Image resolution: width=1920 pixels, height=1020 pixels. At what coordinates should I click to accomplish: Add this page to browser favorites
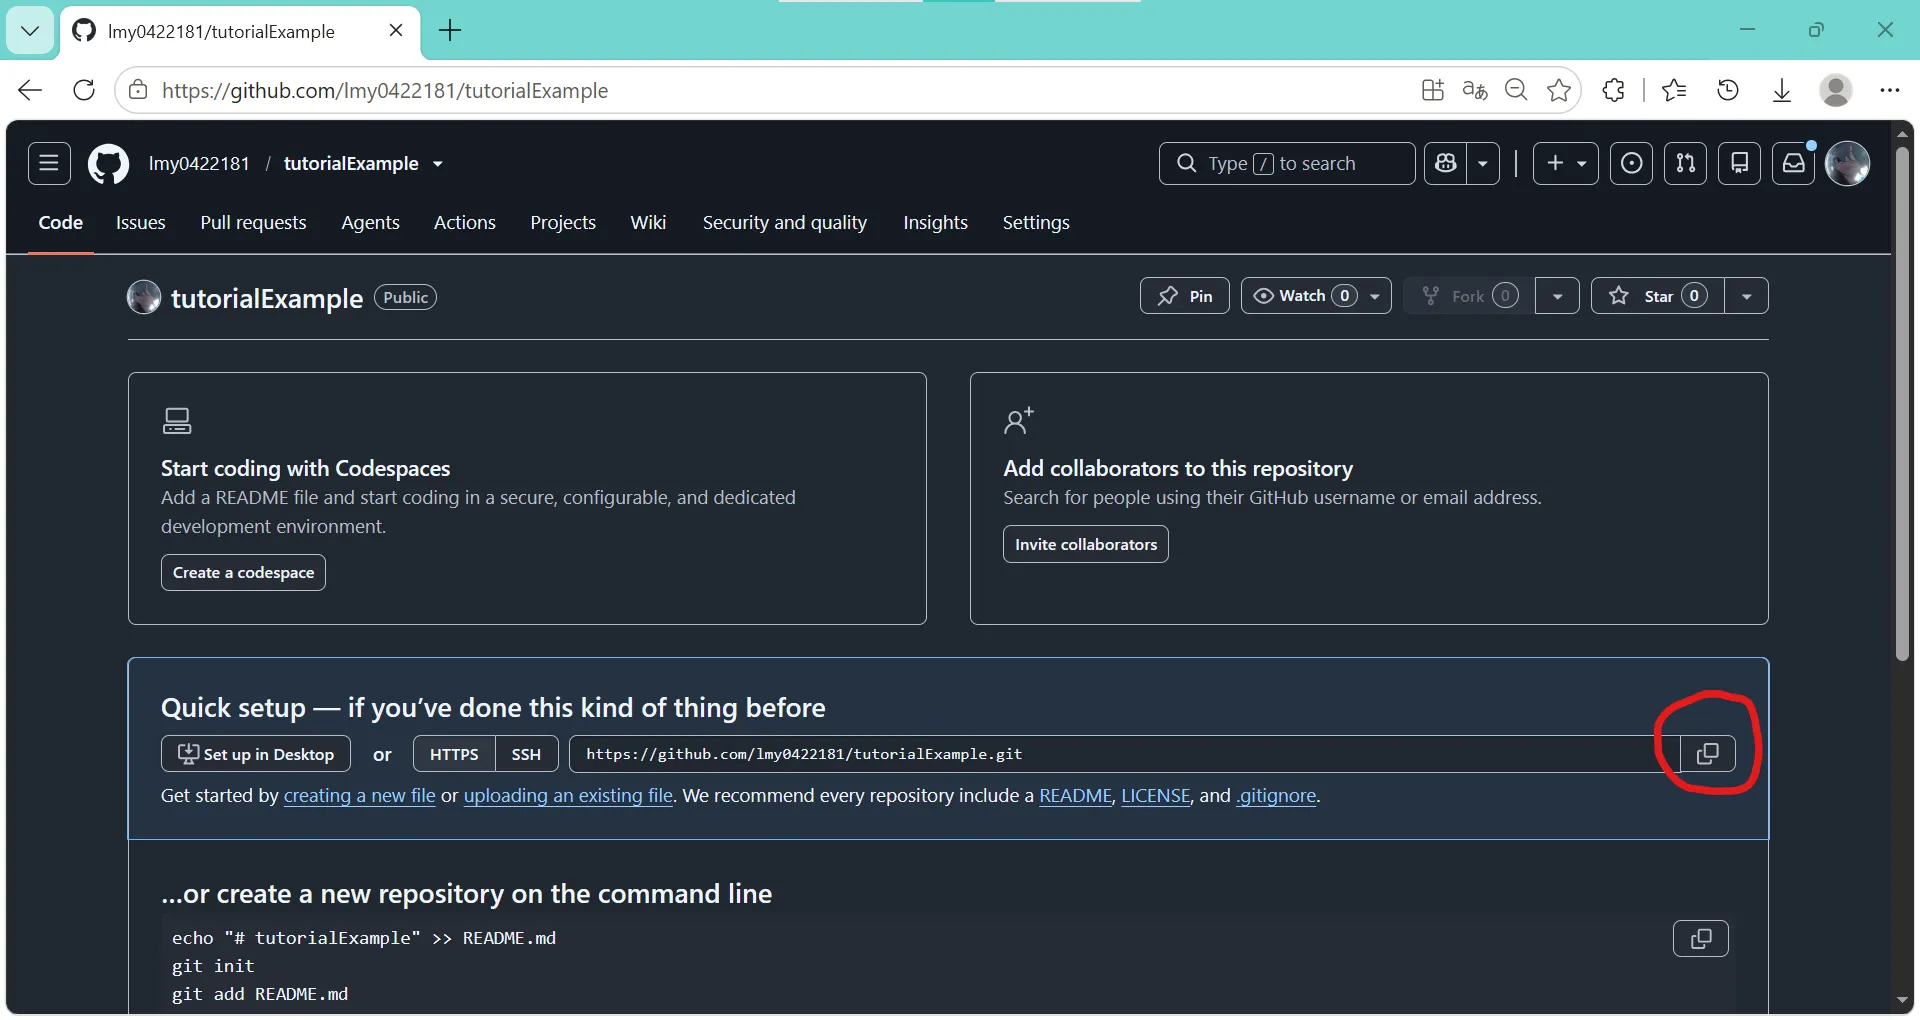point(1558,90)
